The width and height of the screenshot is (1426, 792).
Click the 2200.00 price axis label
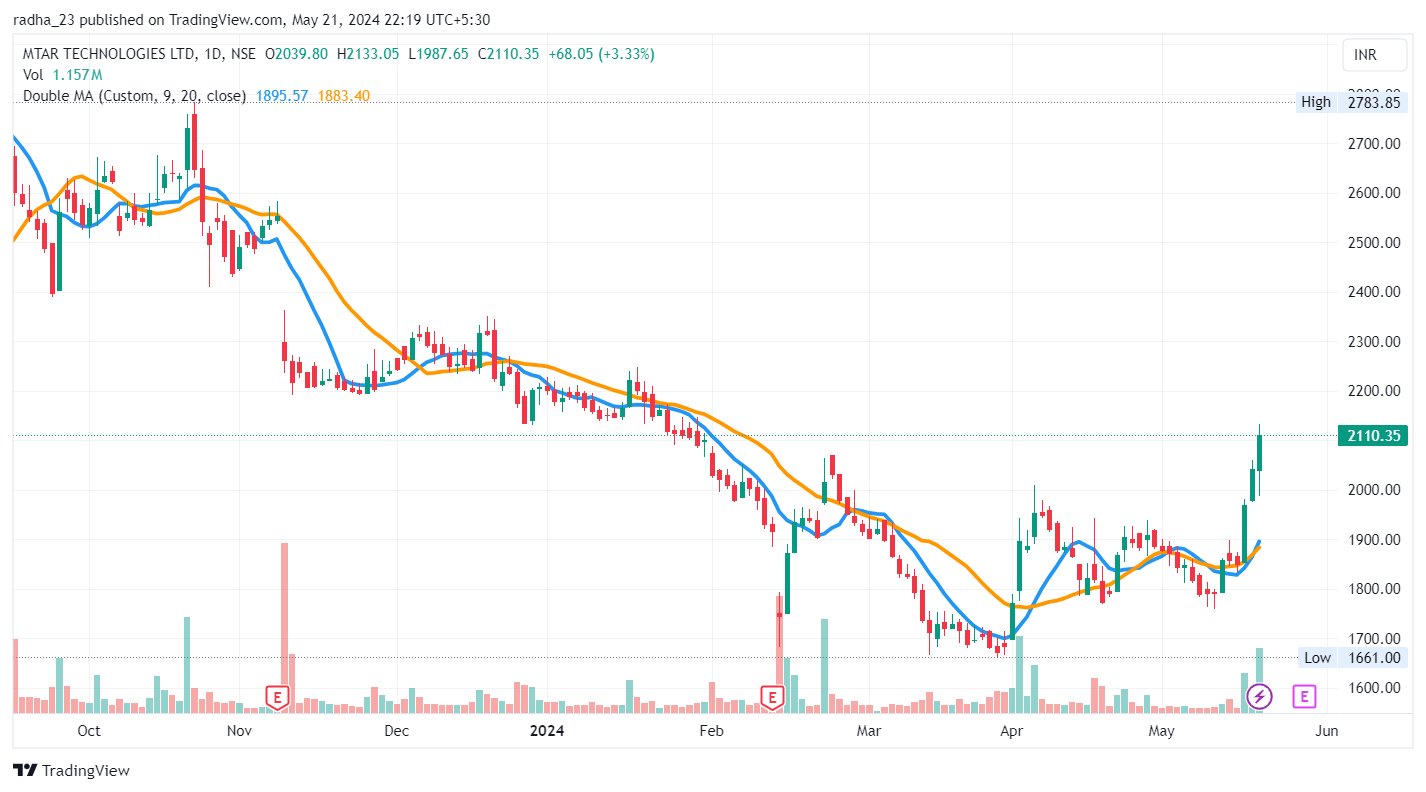coord(1374,391)
